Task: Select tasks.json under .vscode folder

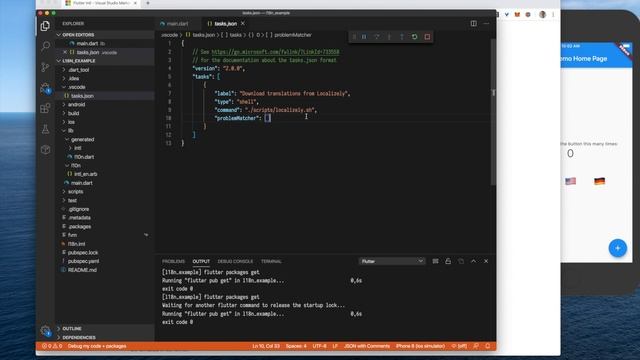Action: (82, 96)
